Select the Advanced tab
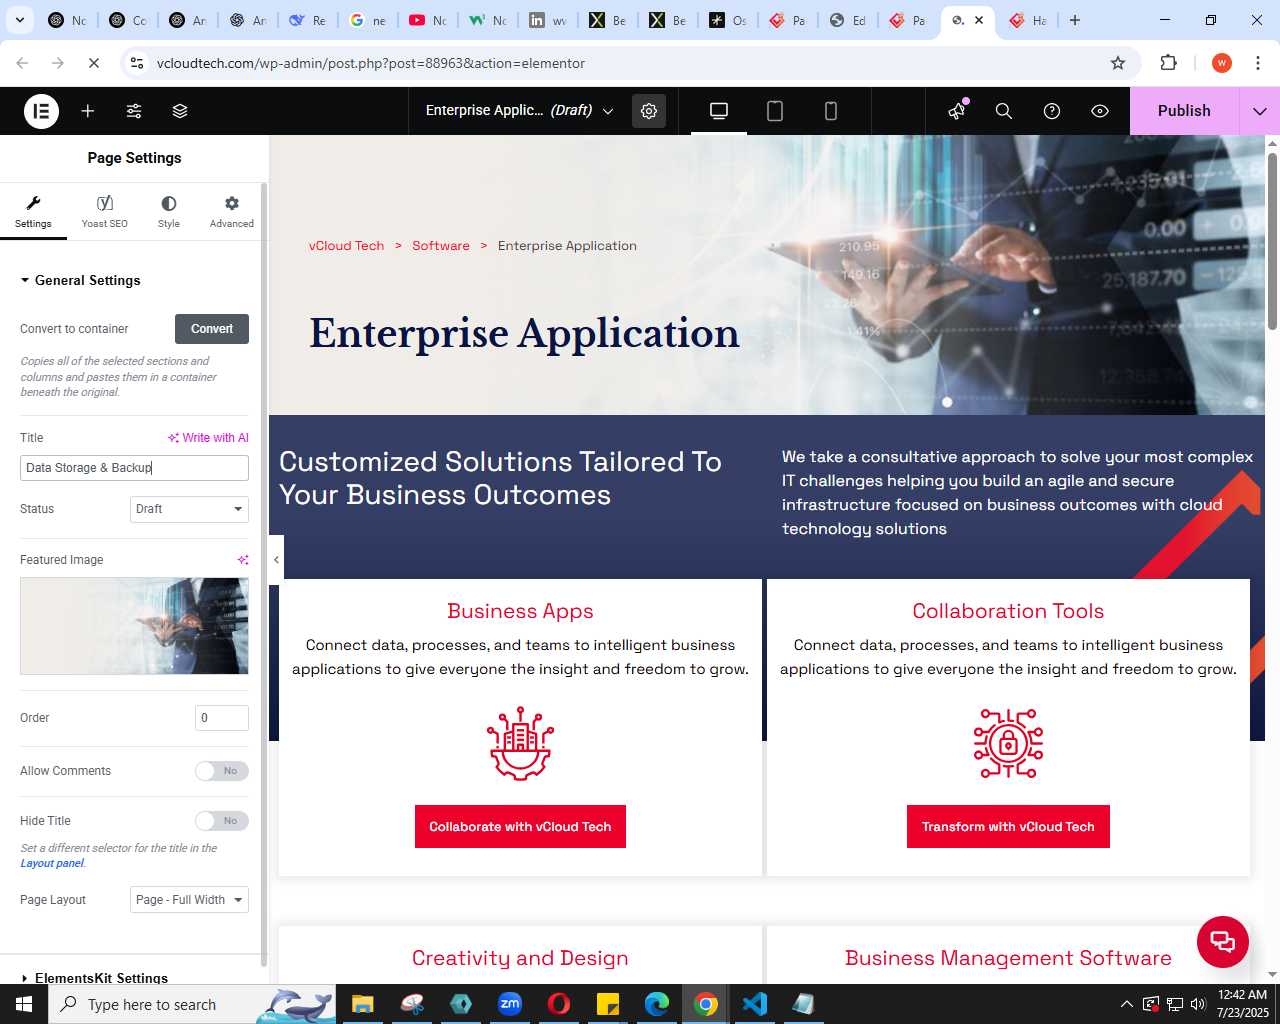This screenshot has width=1280, height=1024. [232, 212]
